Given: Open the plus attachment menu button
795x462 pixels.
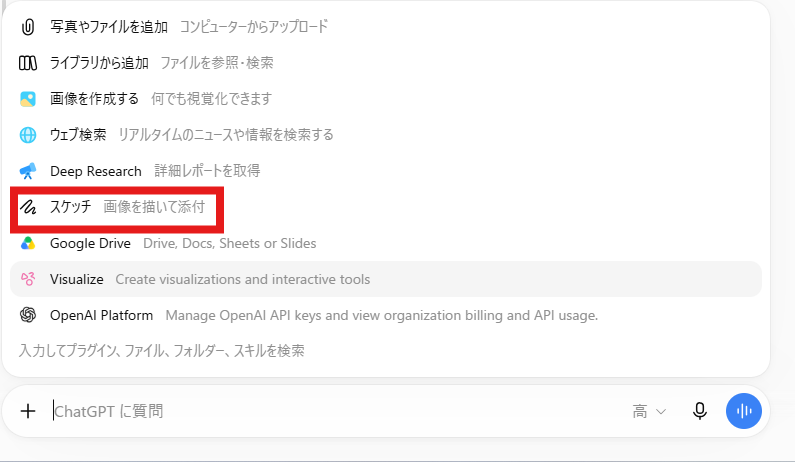Looking at the screenshot, I should click(x=28, y=411).
